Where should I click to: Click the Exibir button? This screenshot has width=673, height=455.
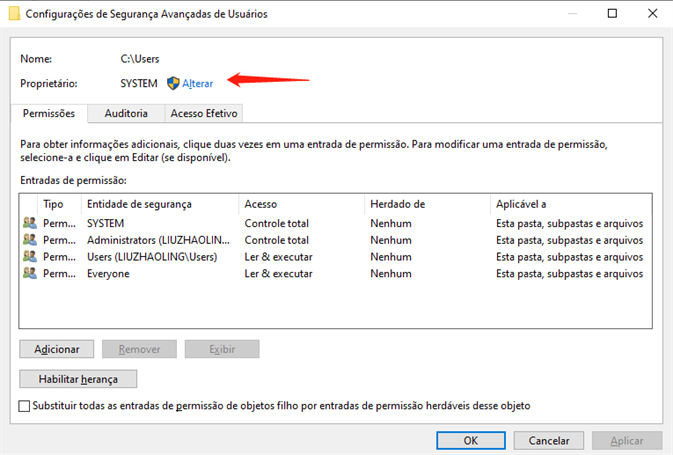pos(222,349)
